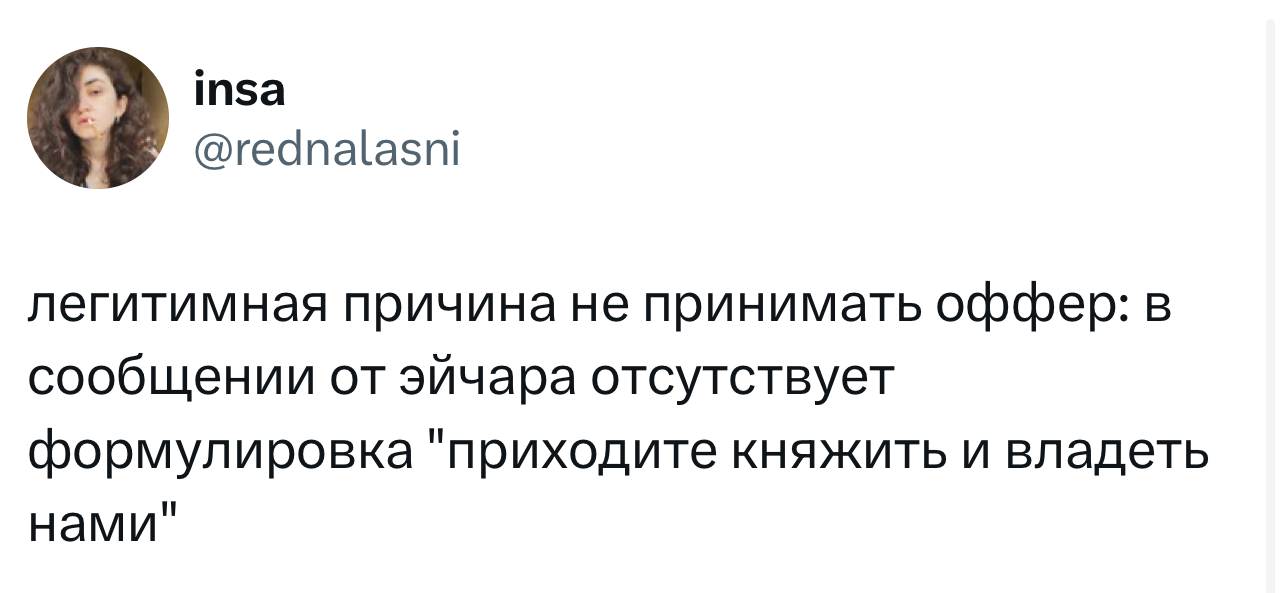
Task: Open the @rednalasni handle link
Action: tap(328, 151)
